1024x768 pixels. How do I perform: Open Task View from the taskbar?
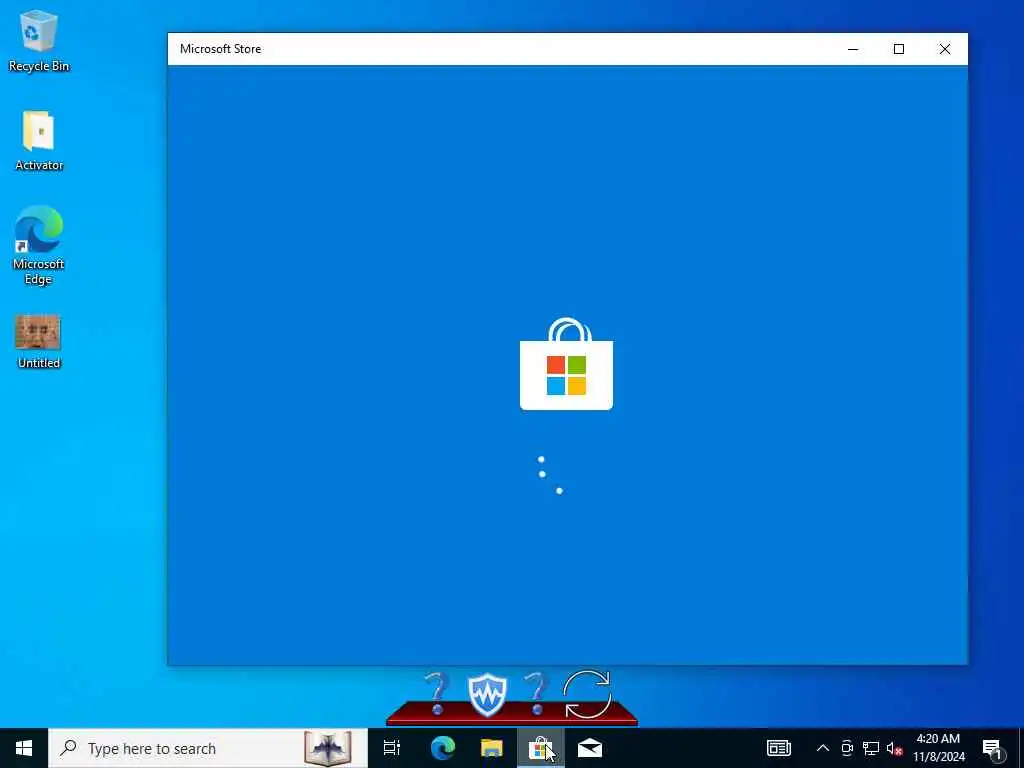click(x=392, y=748)
